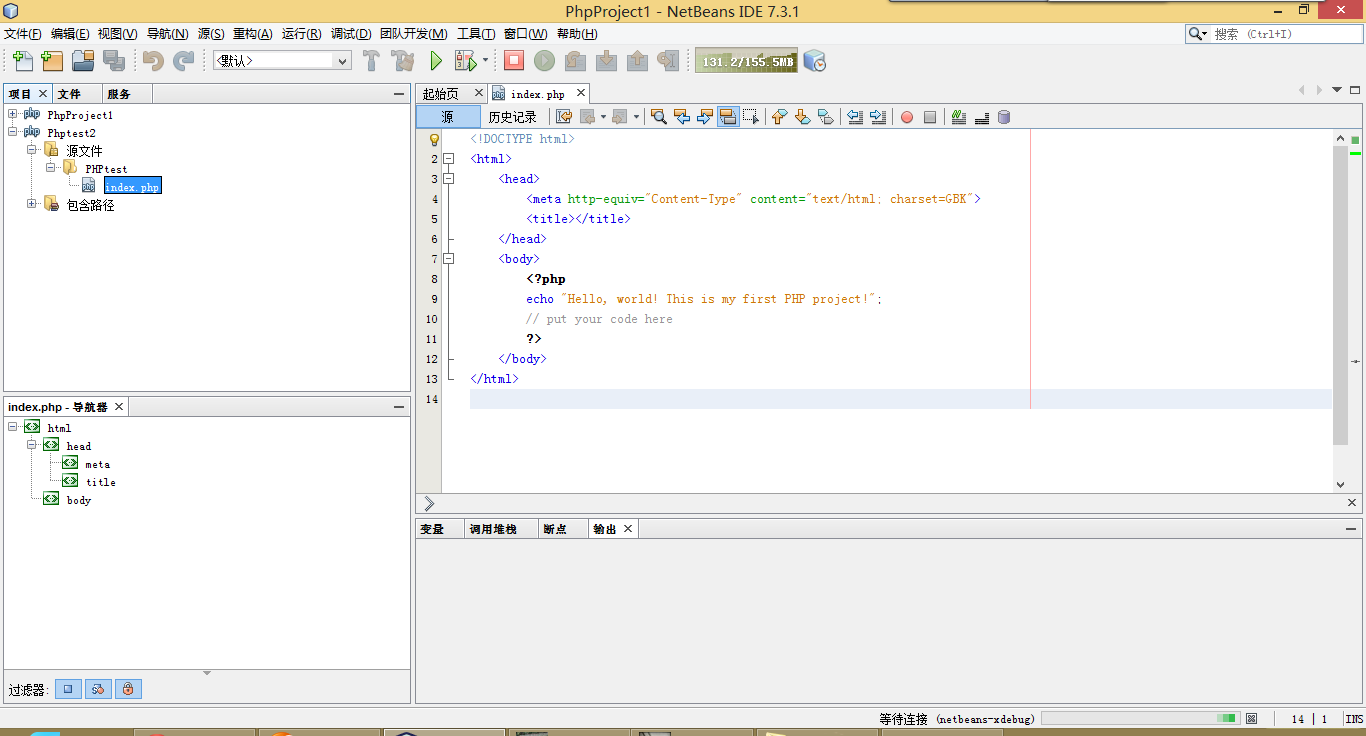Click the Stop Macro Recording square icon
The image size is (1366, 736).
tap(930, 117)
